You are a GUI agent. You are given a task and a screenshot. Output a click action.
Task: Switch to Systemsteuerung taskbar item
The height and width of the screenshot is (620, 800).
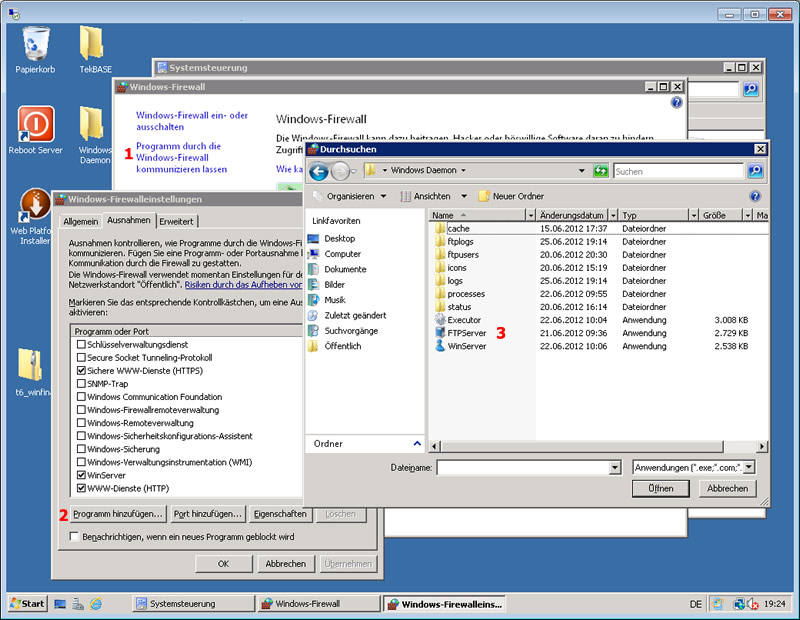(193, 604)
